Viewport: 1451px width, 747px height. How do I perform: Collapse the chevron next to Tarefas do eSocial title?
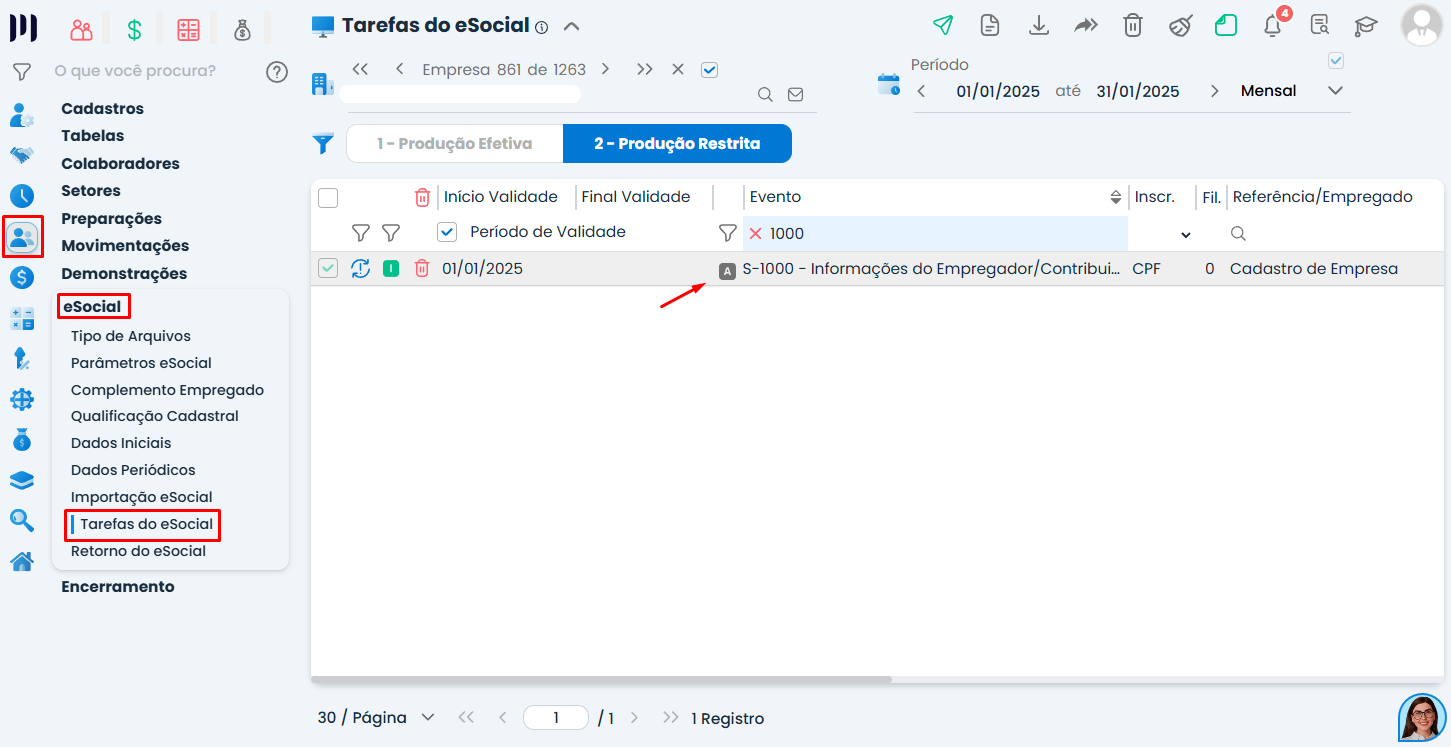(x=571, y=26)
